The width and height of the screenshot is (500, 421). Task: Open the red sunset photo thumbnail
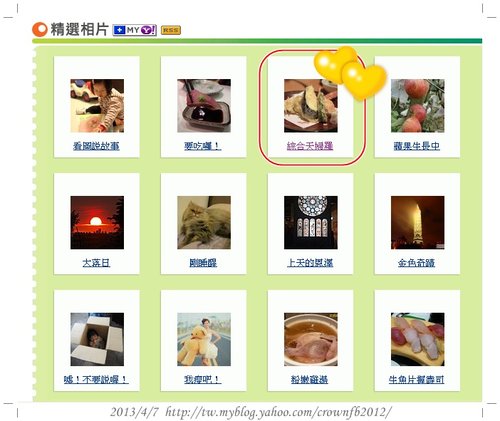(x=97, y=223)
